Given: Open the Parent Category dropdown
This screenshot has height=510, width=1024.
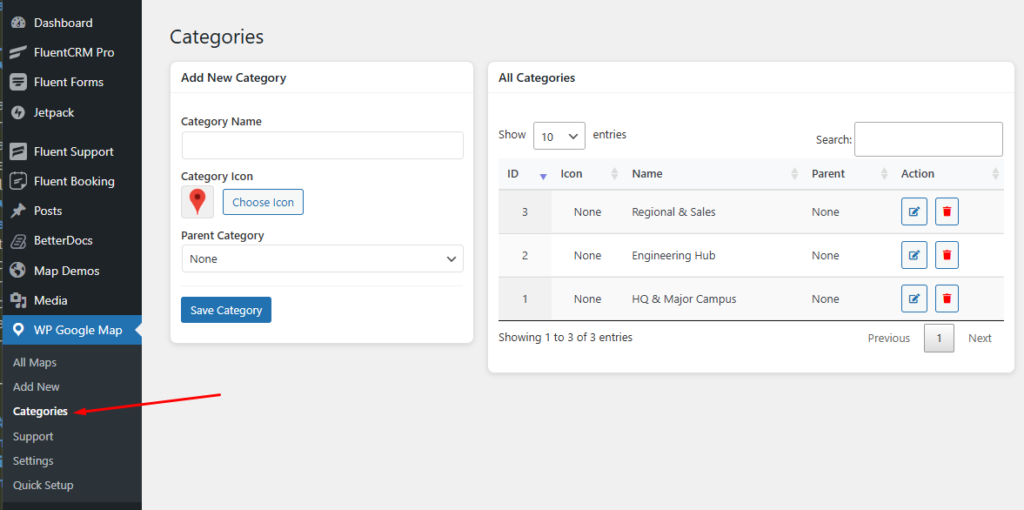Looking at the screenshot, I should click(x=322, y=259).
